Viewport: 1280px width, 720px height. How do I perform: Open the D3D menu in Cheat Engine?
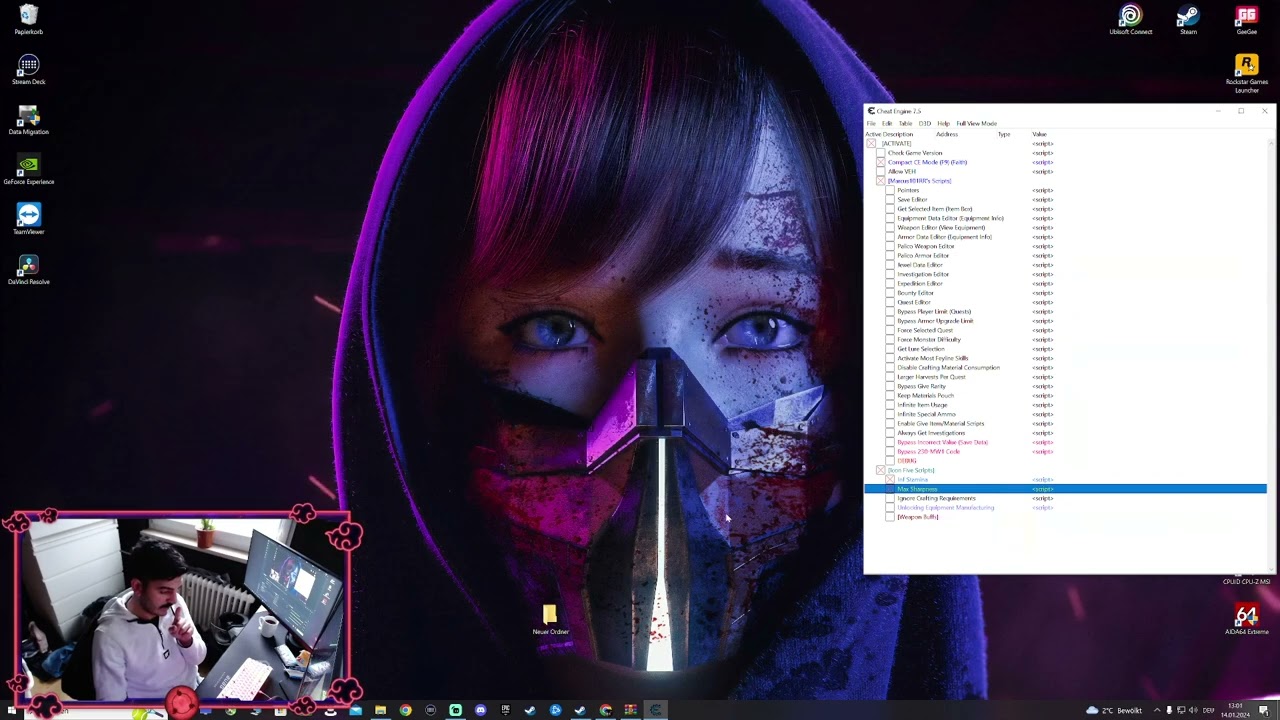pos(925,123)
